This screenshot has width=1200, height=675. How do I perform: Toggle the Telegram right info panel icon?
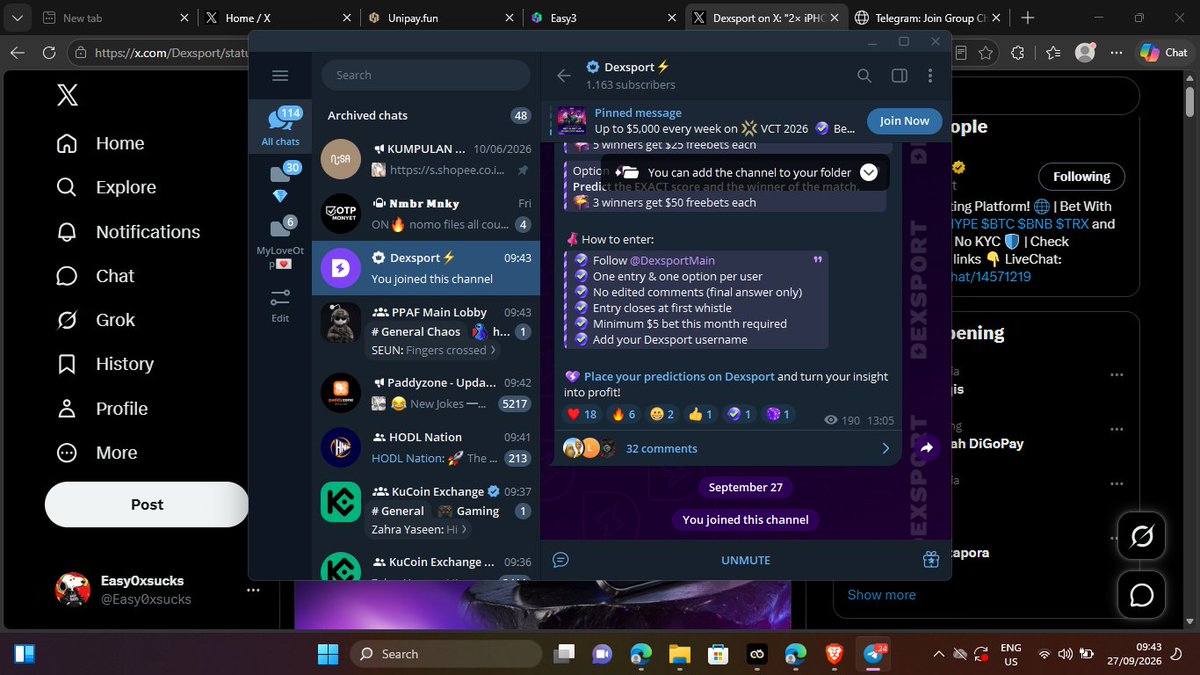pos(899,75)
